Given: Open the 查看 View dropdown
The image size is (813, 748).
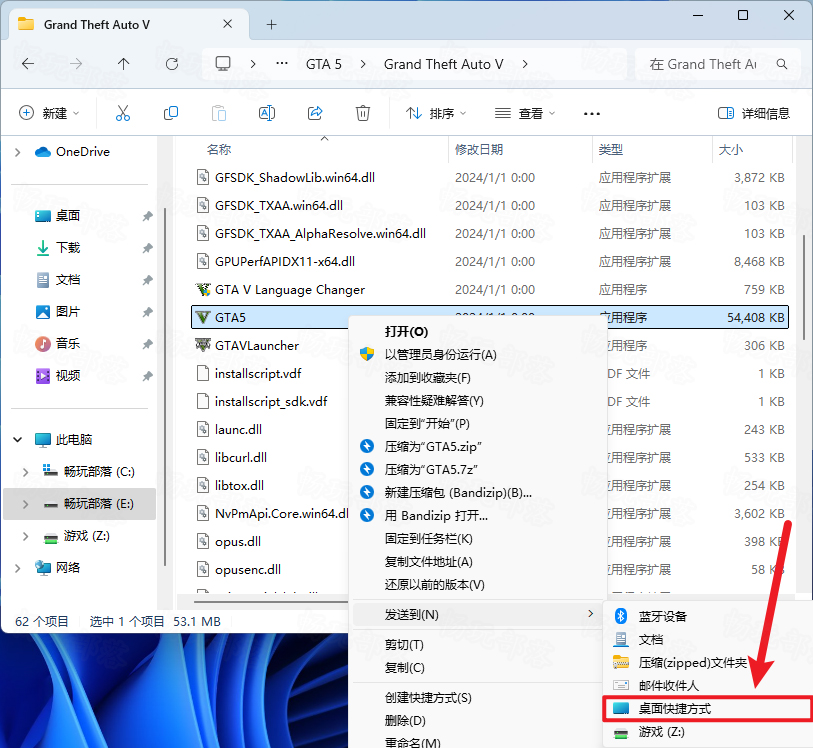Looking at the screenshot, I should [524, 113].
